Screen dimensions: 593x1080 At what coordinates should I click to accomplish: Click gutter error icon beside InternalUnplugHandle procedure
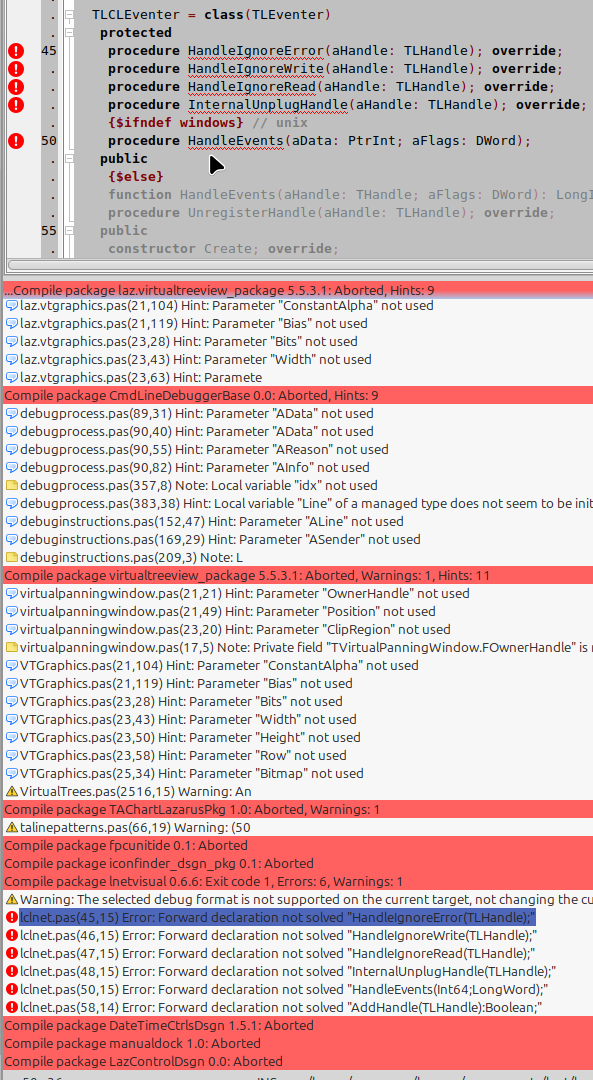(16, 105)
